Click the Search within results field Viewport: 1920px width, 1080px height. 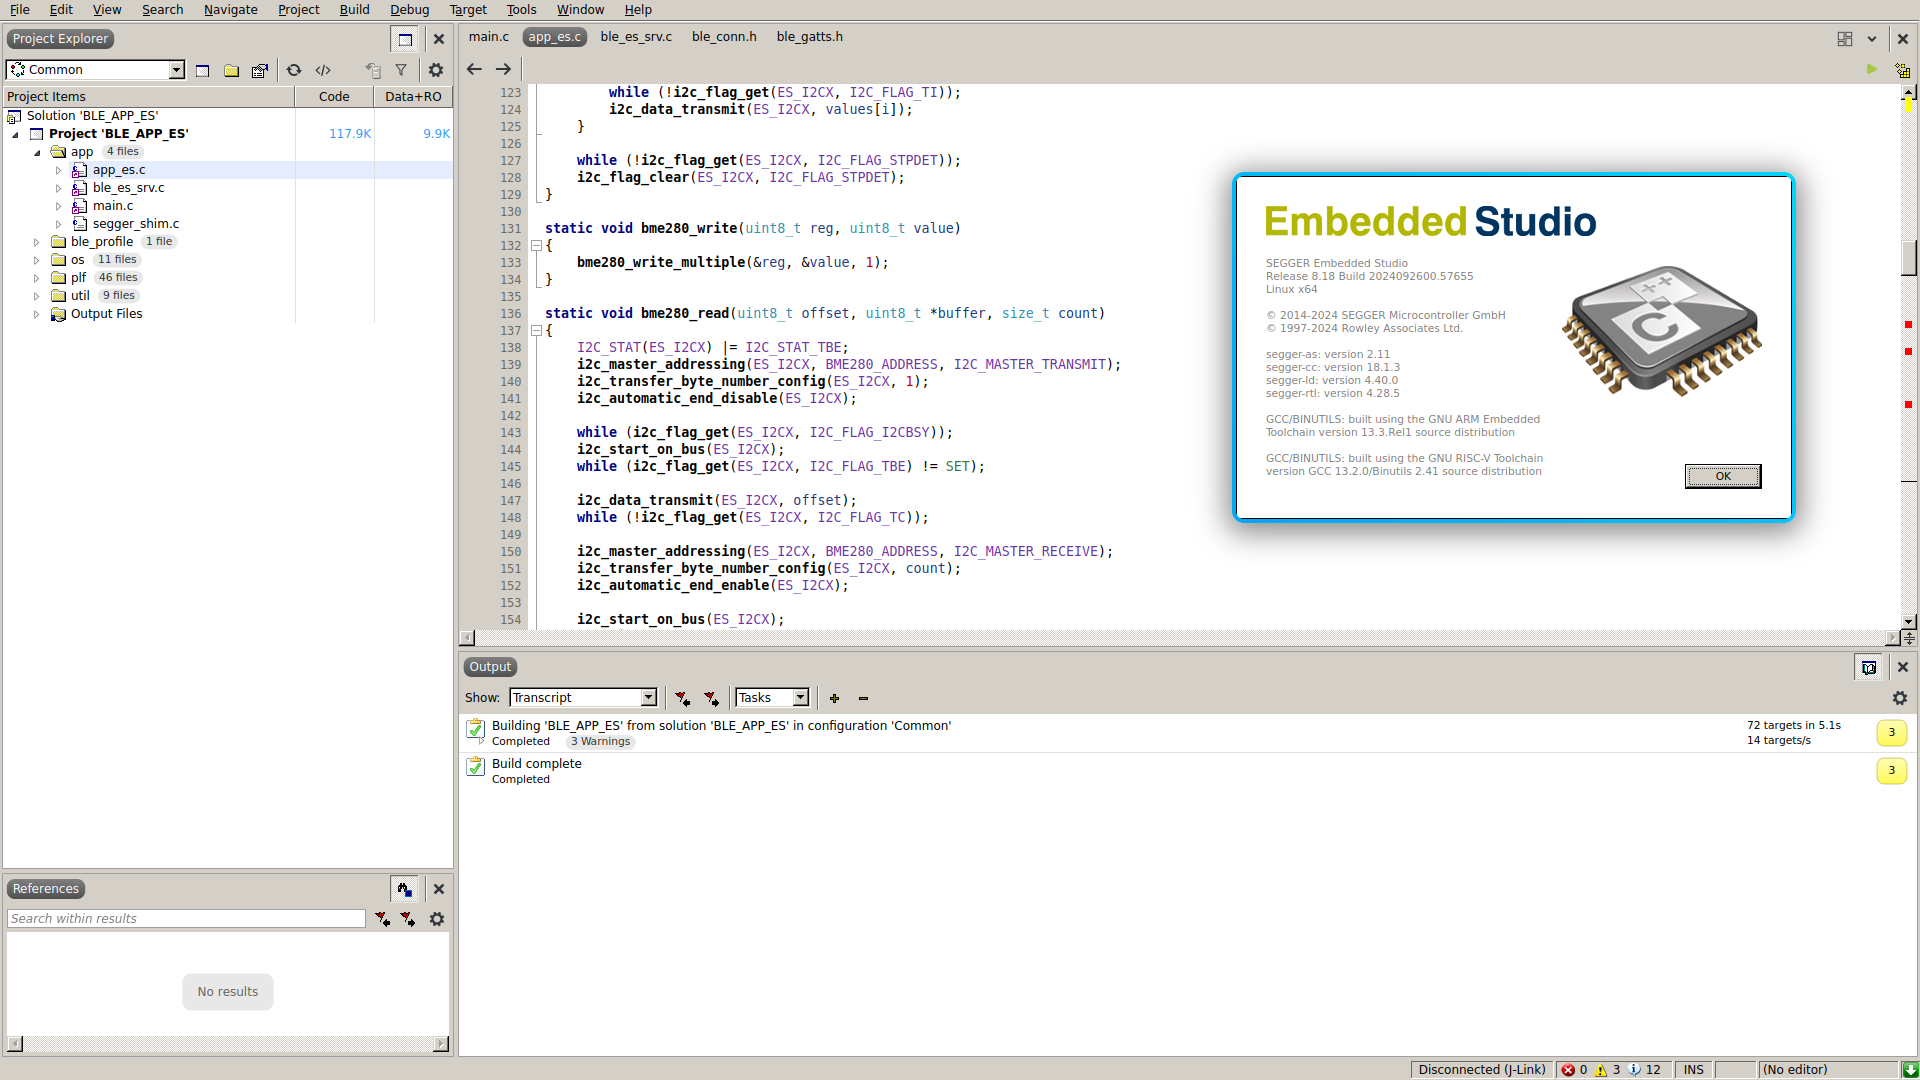tap(187, 919)
